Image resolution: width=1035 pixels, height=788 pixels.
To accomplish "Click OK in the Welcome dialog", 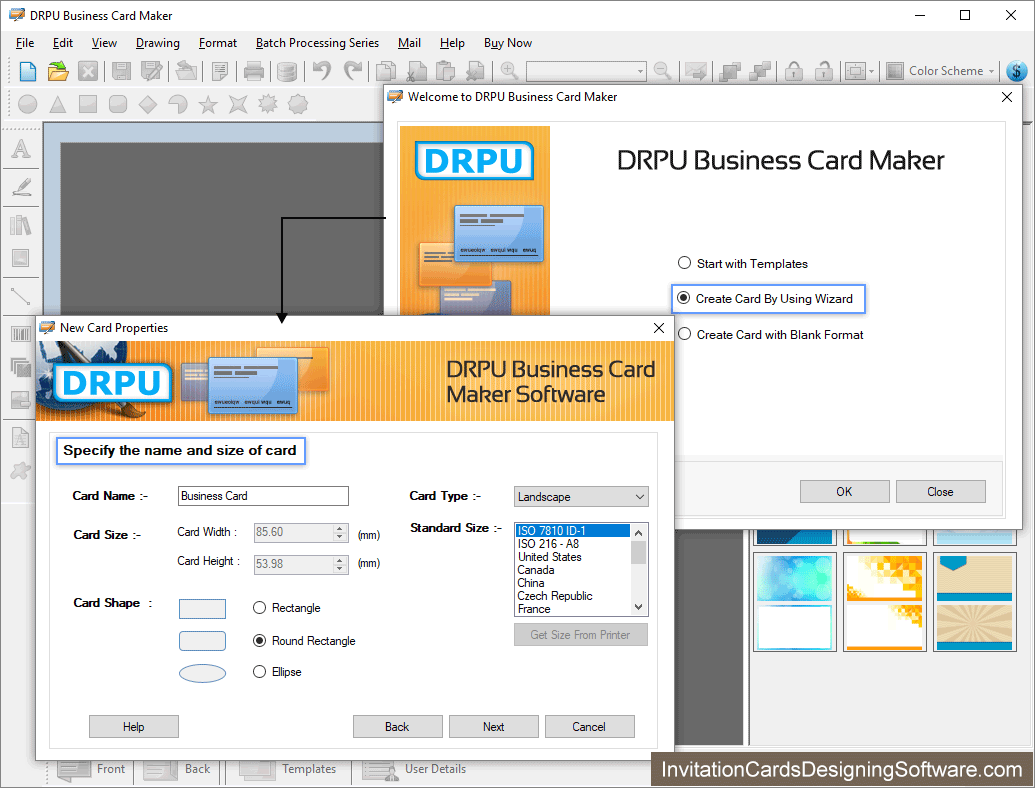I will (844, 492).
